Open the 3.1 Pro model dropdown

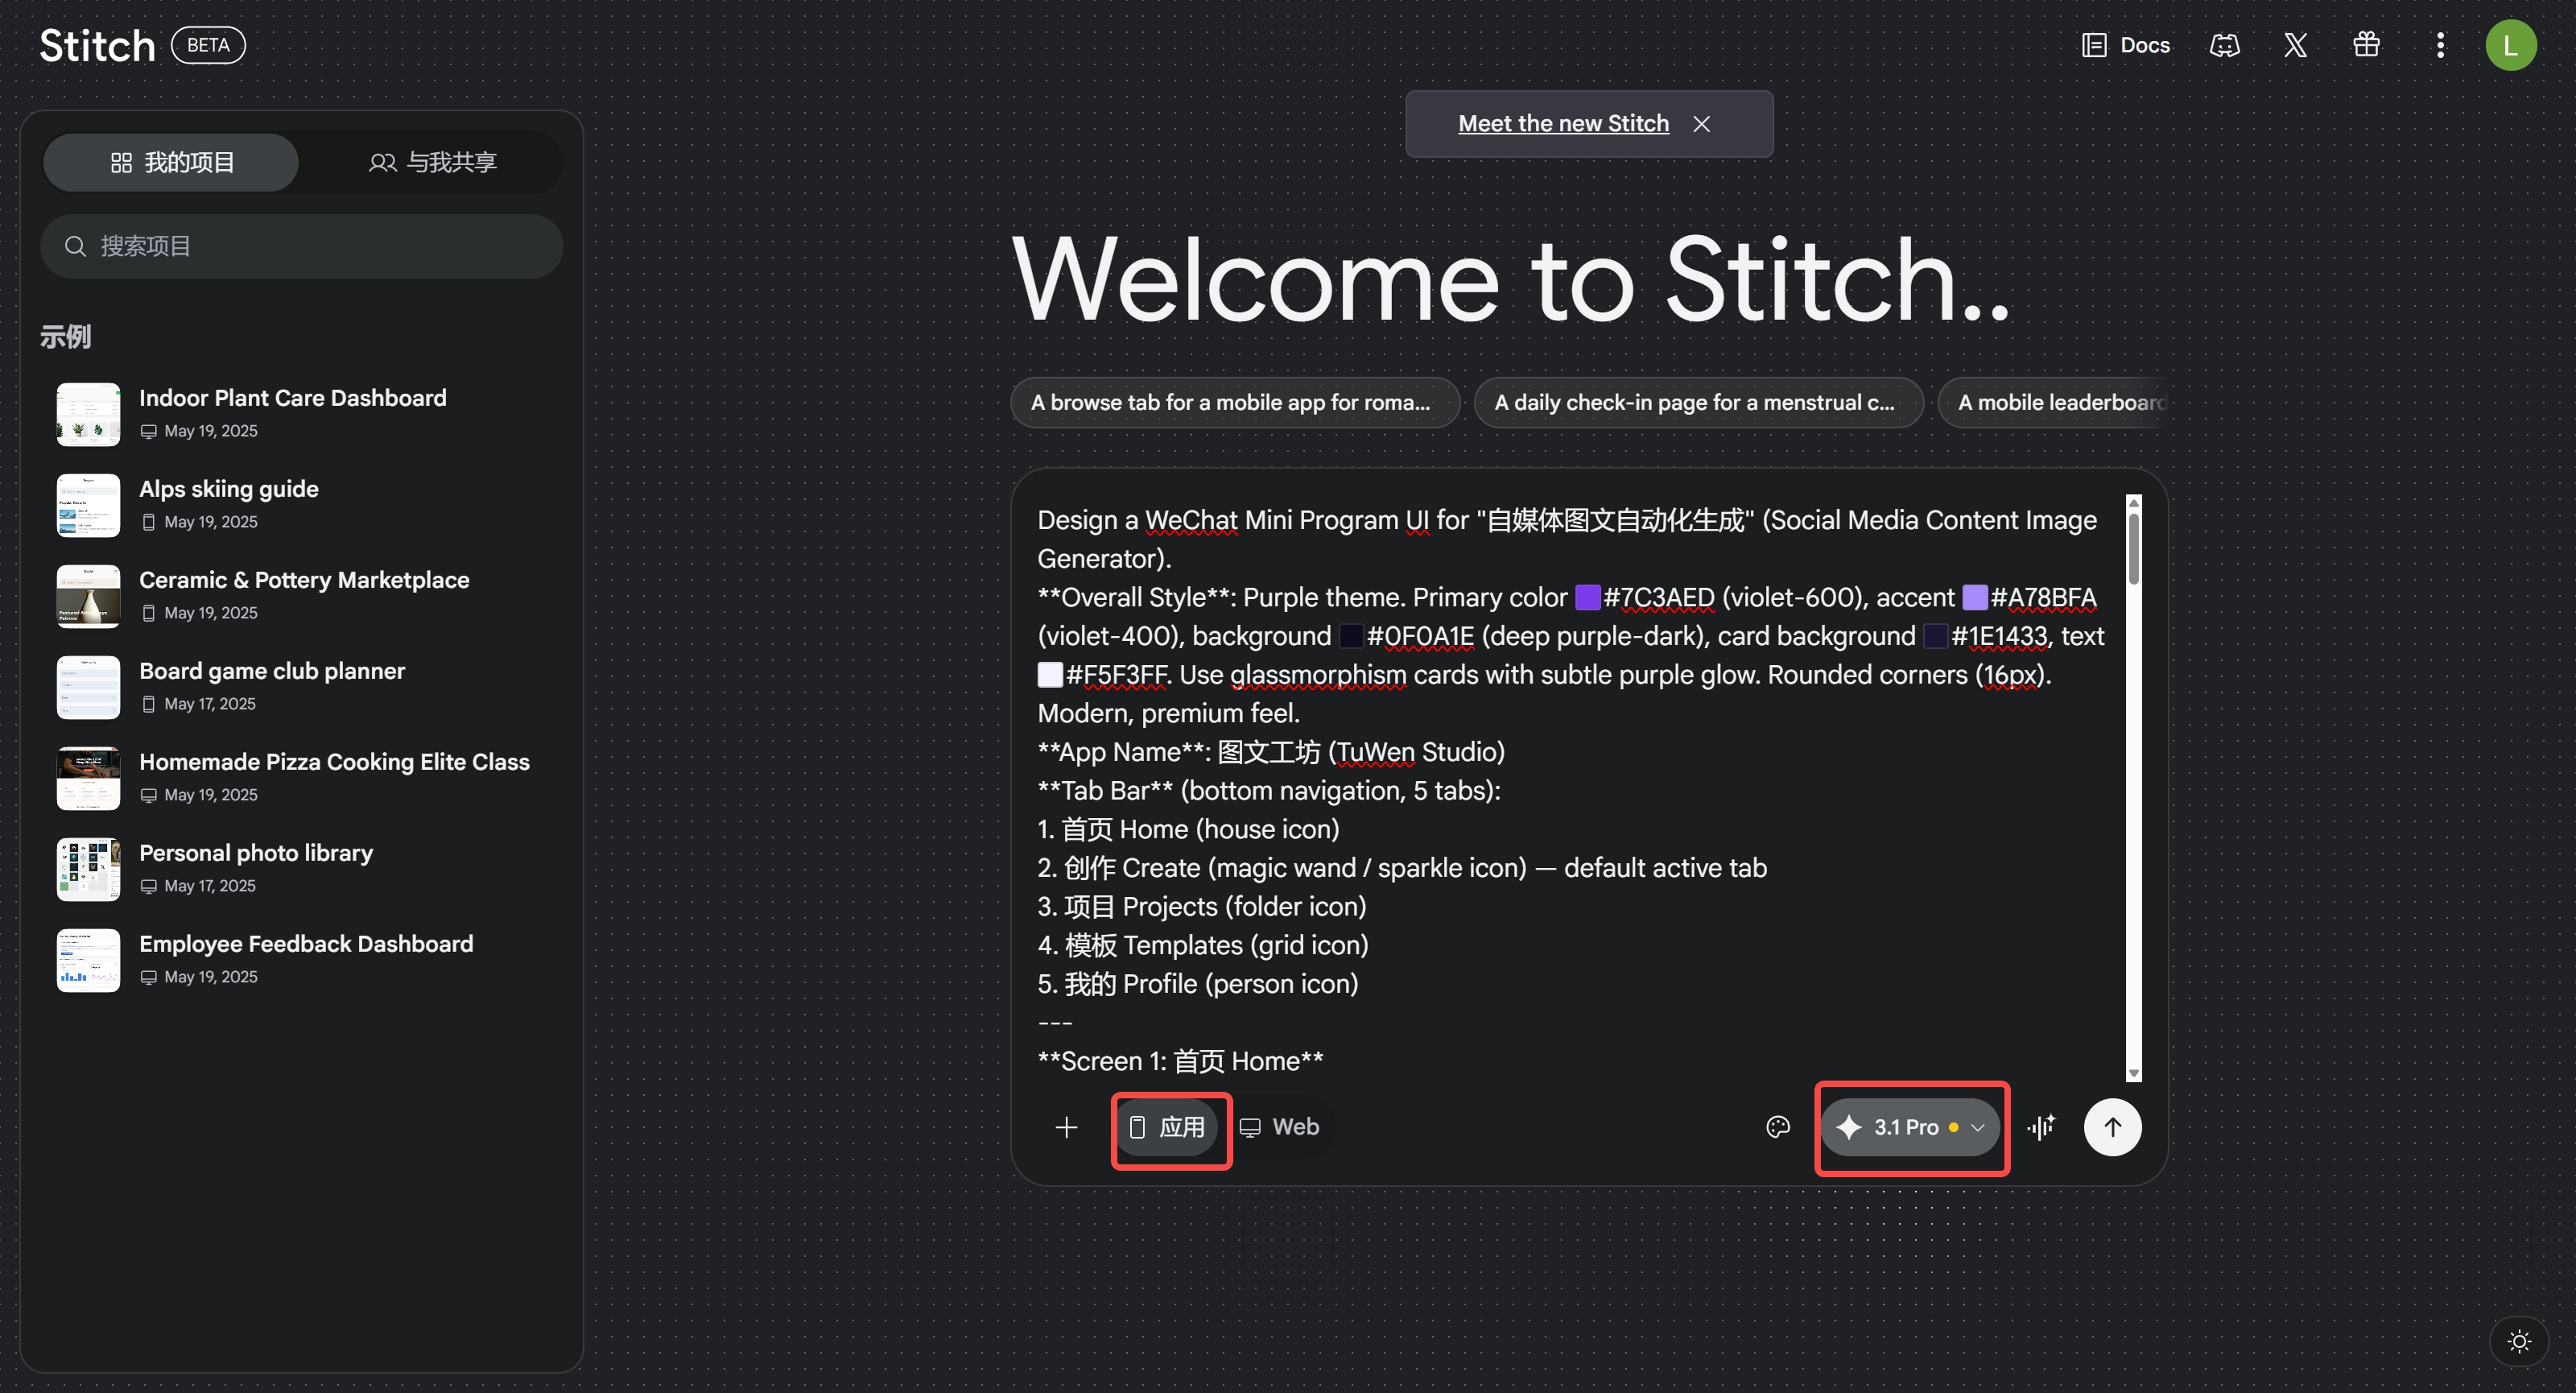click(x=1910, y=1127)
